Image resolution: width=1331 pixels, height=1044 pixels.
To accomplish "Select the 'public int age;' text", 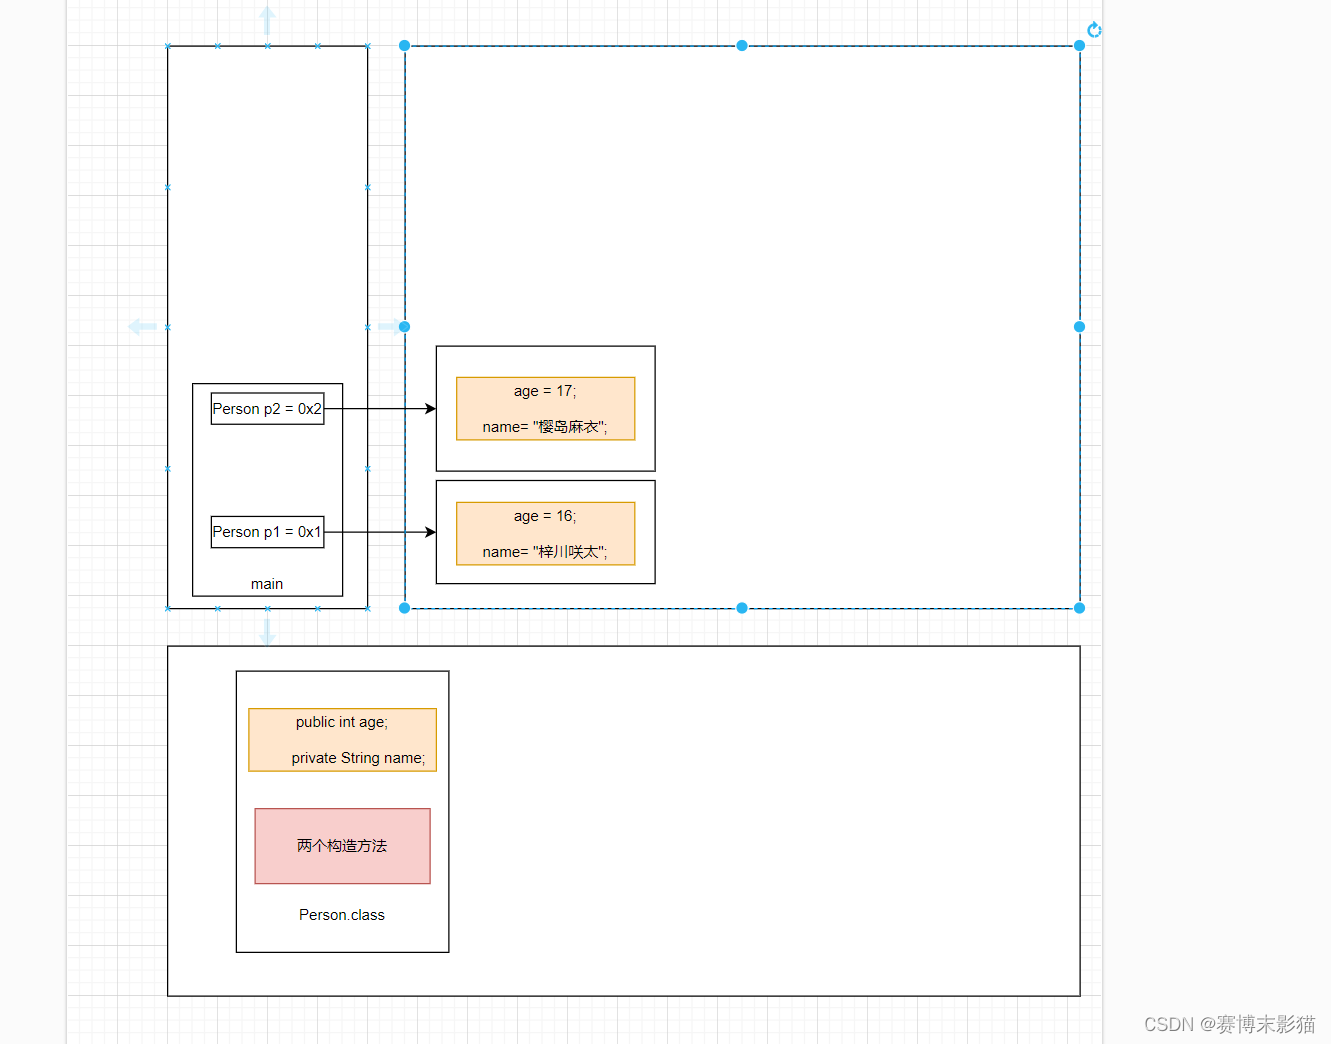I will pyautogui.click(x=342, y=722).
